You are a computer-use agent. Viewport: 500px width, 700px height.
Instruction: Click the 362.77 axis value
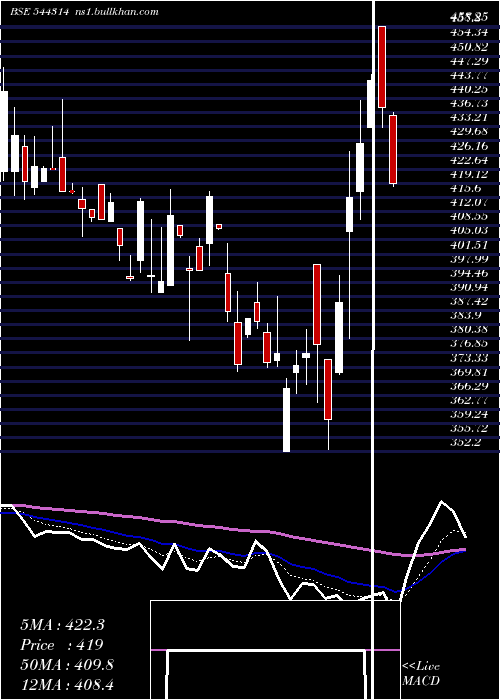(x=468, y=401)
